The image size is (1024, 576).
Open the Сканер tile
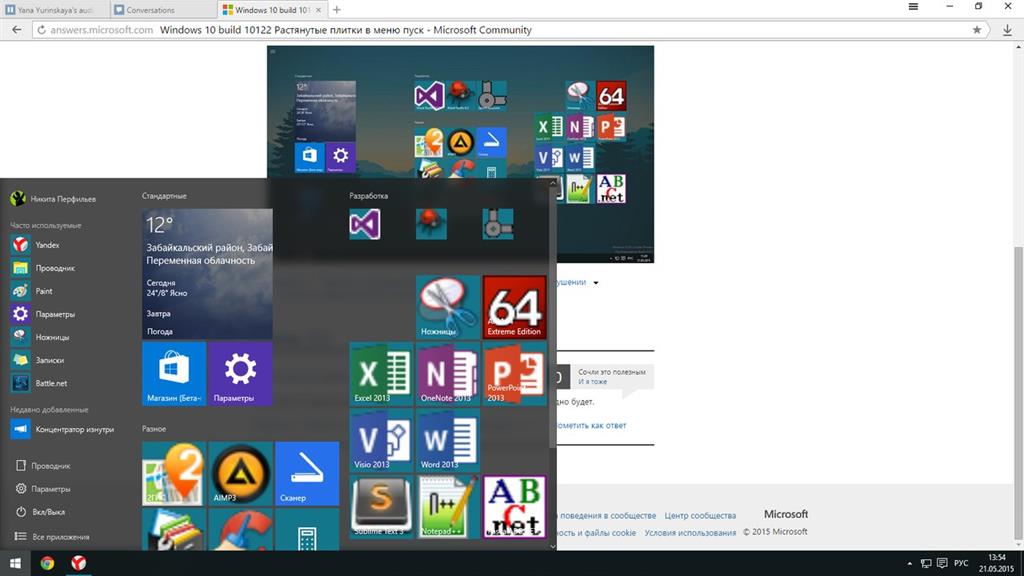(x=307, y=473)
